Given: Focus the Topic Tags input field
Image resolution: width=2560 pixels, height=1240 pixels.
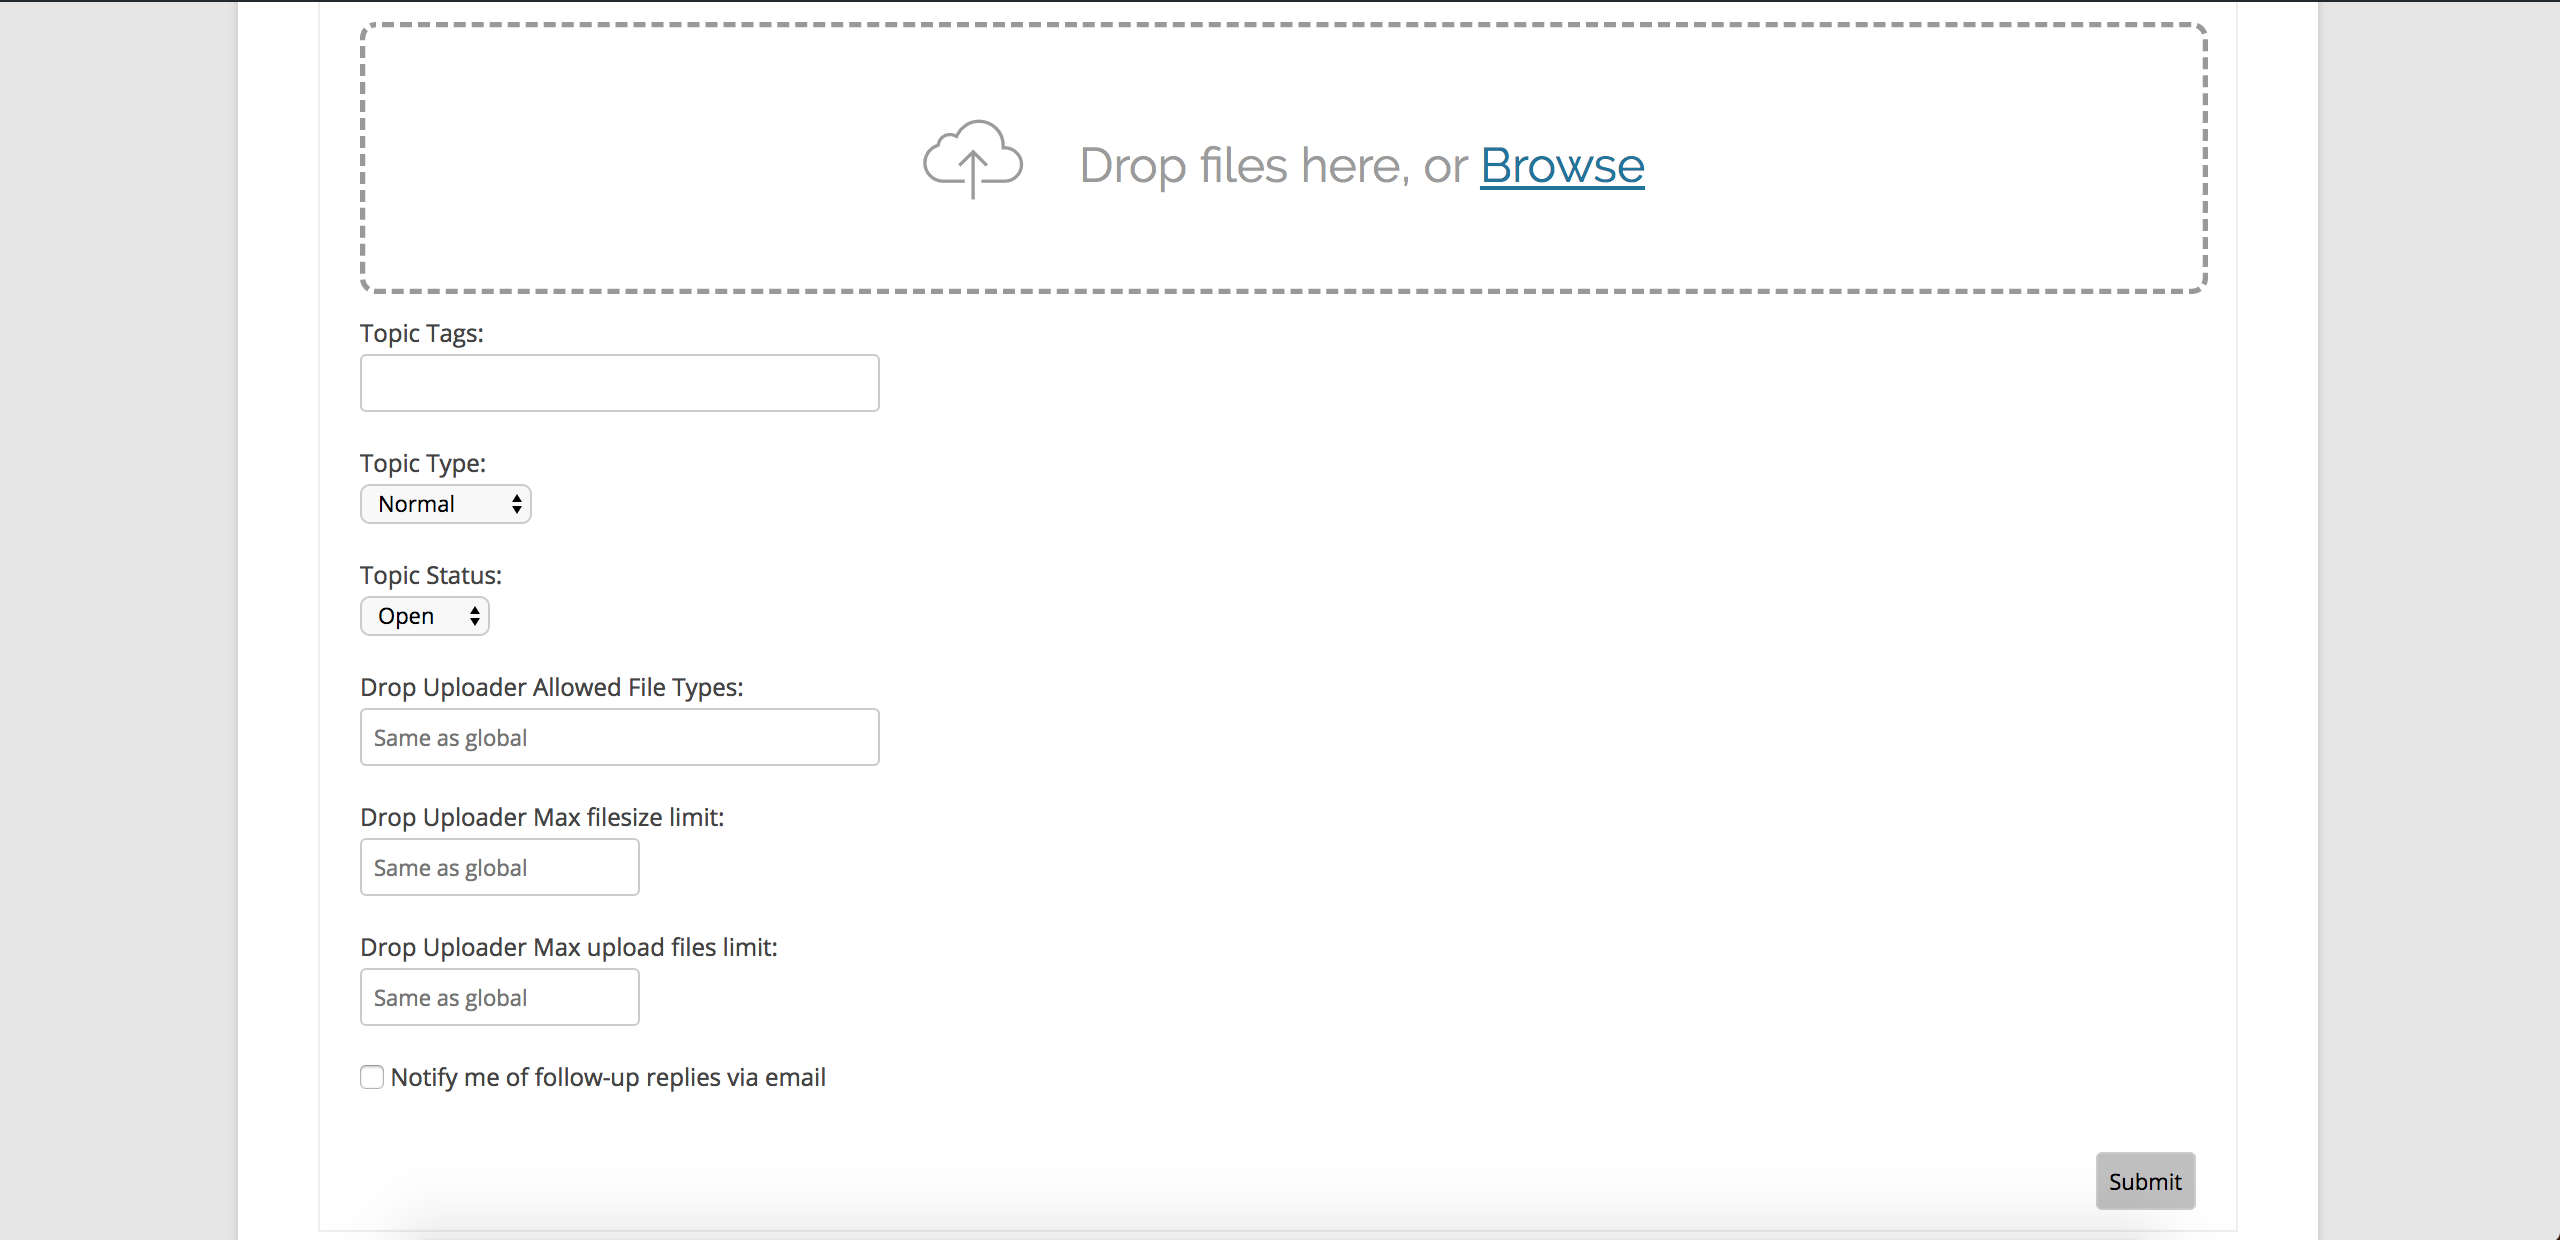Looking at the screenshot, I should point(619,383).
